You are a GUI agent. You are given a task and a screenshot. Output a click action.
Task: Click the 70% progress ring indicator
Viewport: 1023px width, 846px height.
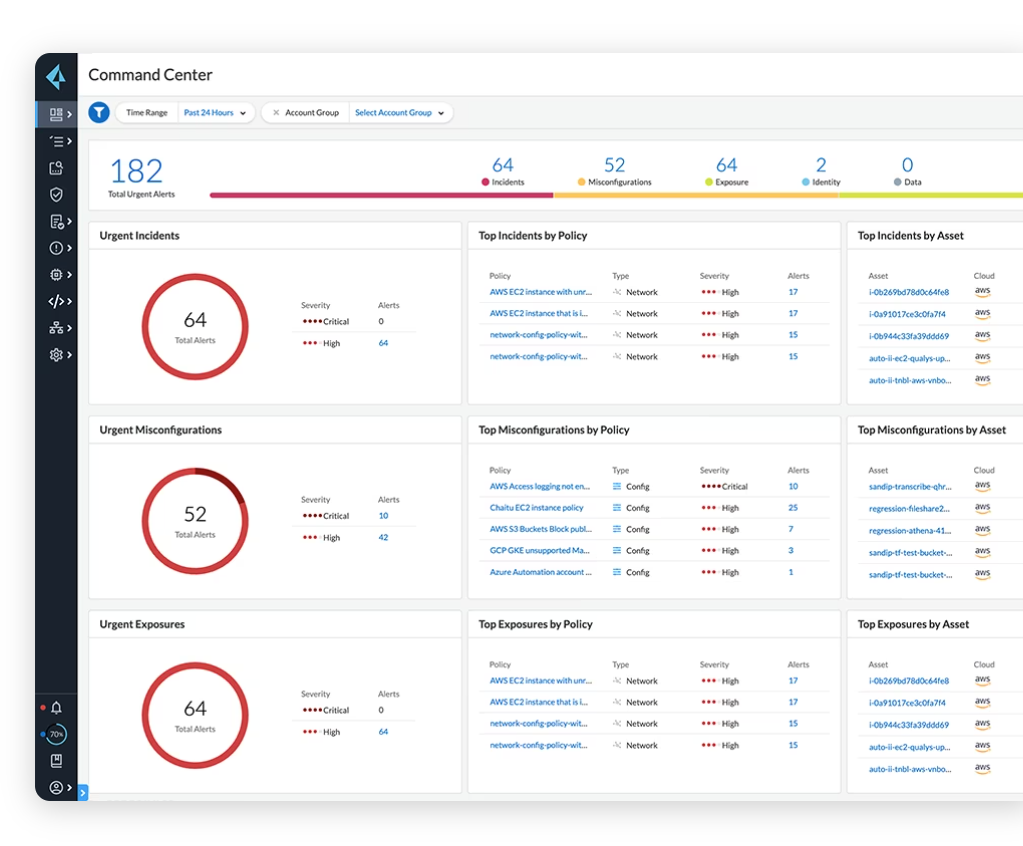pyautogui.click(x=57, y=734)
